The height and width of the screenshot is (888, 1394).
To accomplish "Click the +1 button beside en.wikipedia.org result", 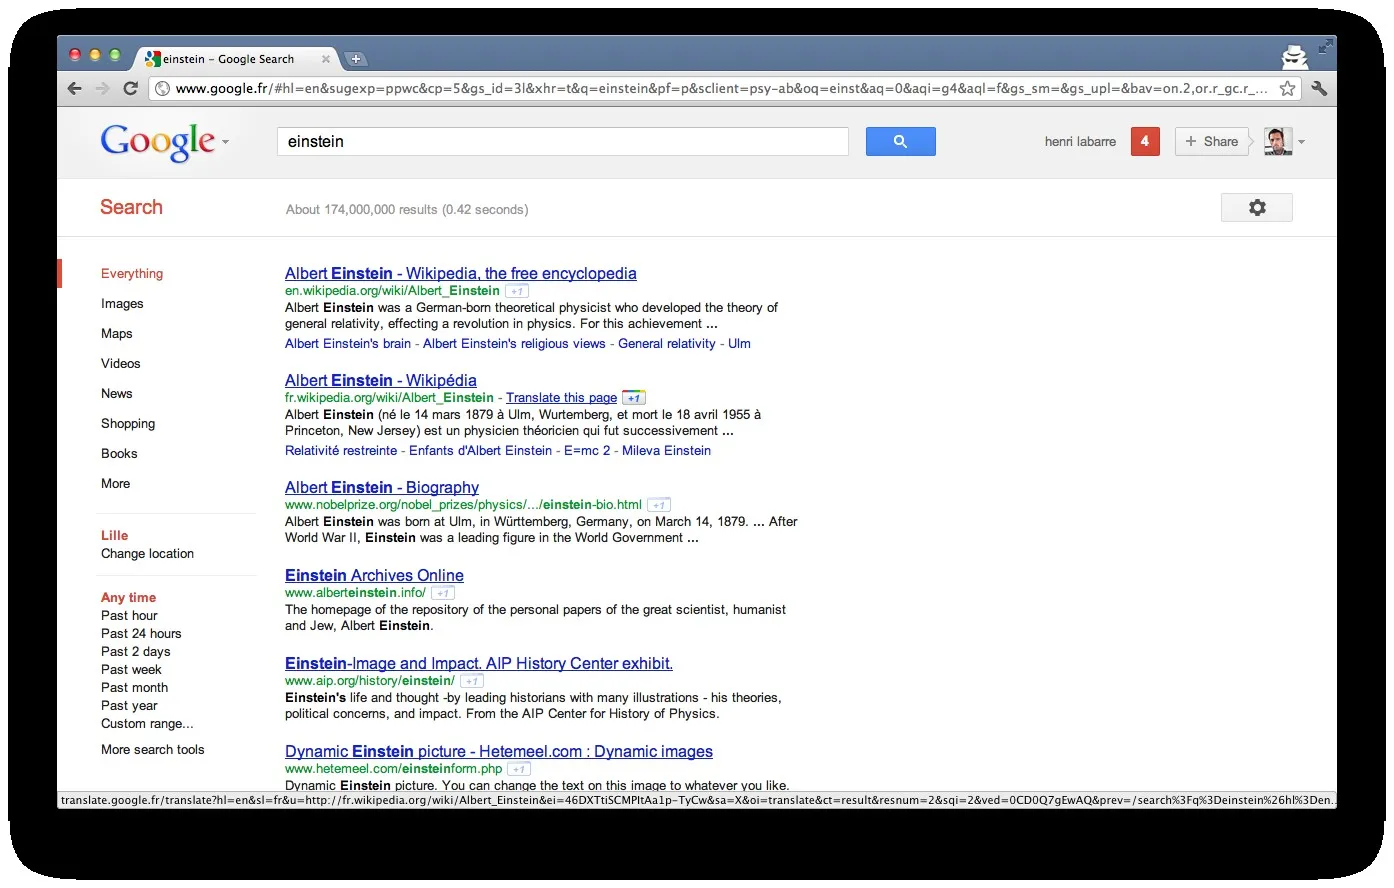I will tap(516, 291).
